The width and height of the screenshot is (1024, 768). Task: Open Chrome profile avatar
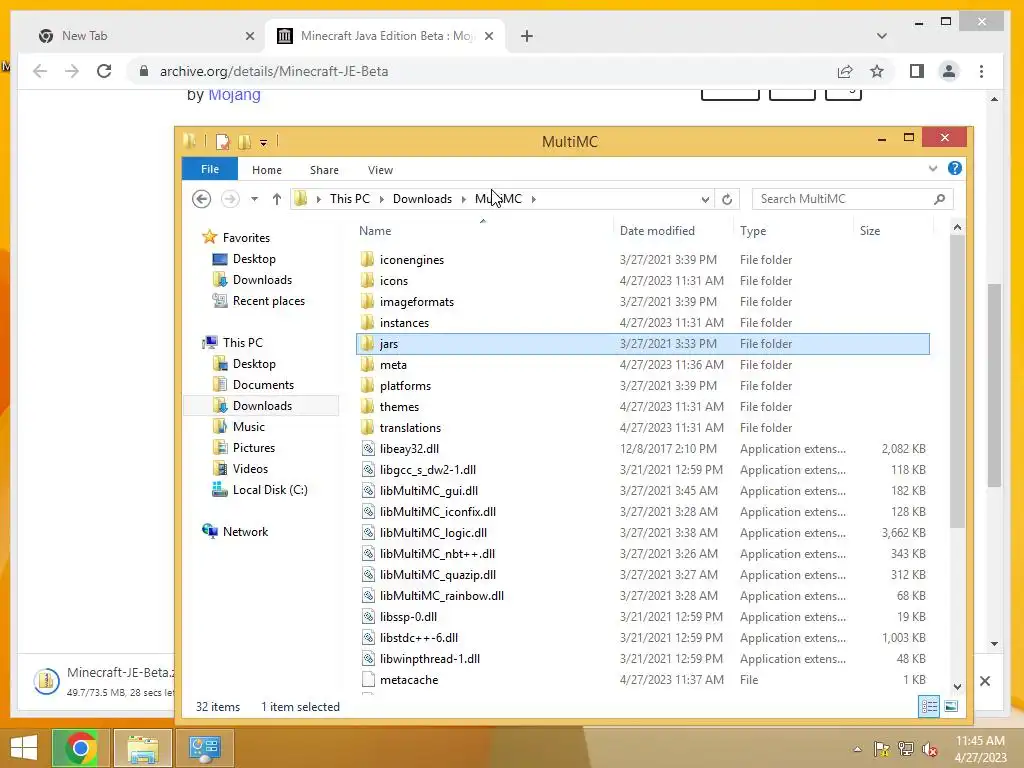click(x=948, y=71)
